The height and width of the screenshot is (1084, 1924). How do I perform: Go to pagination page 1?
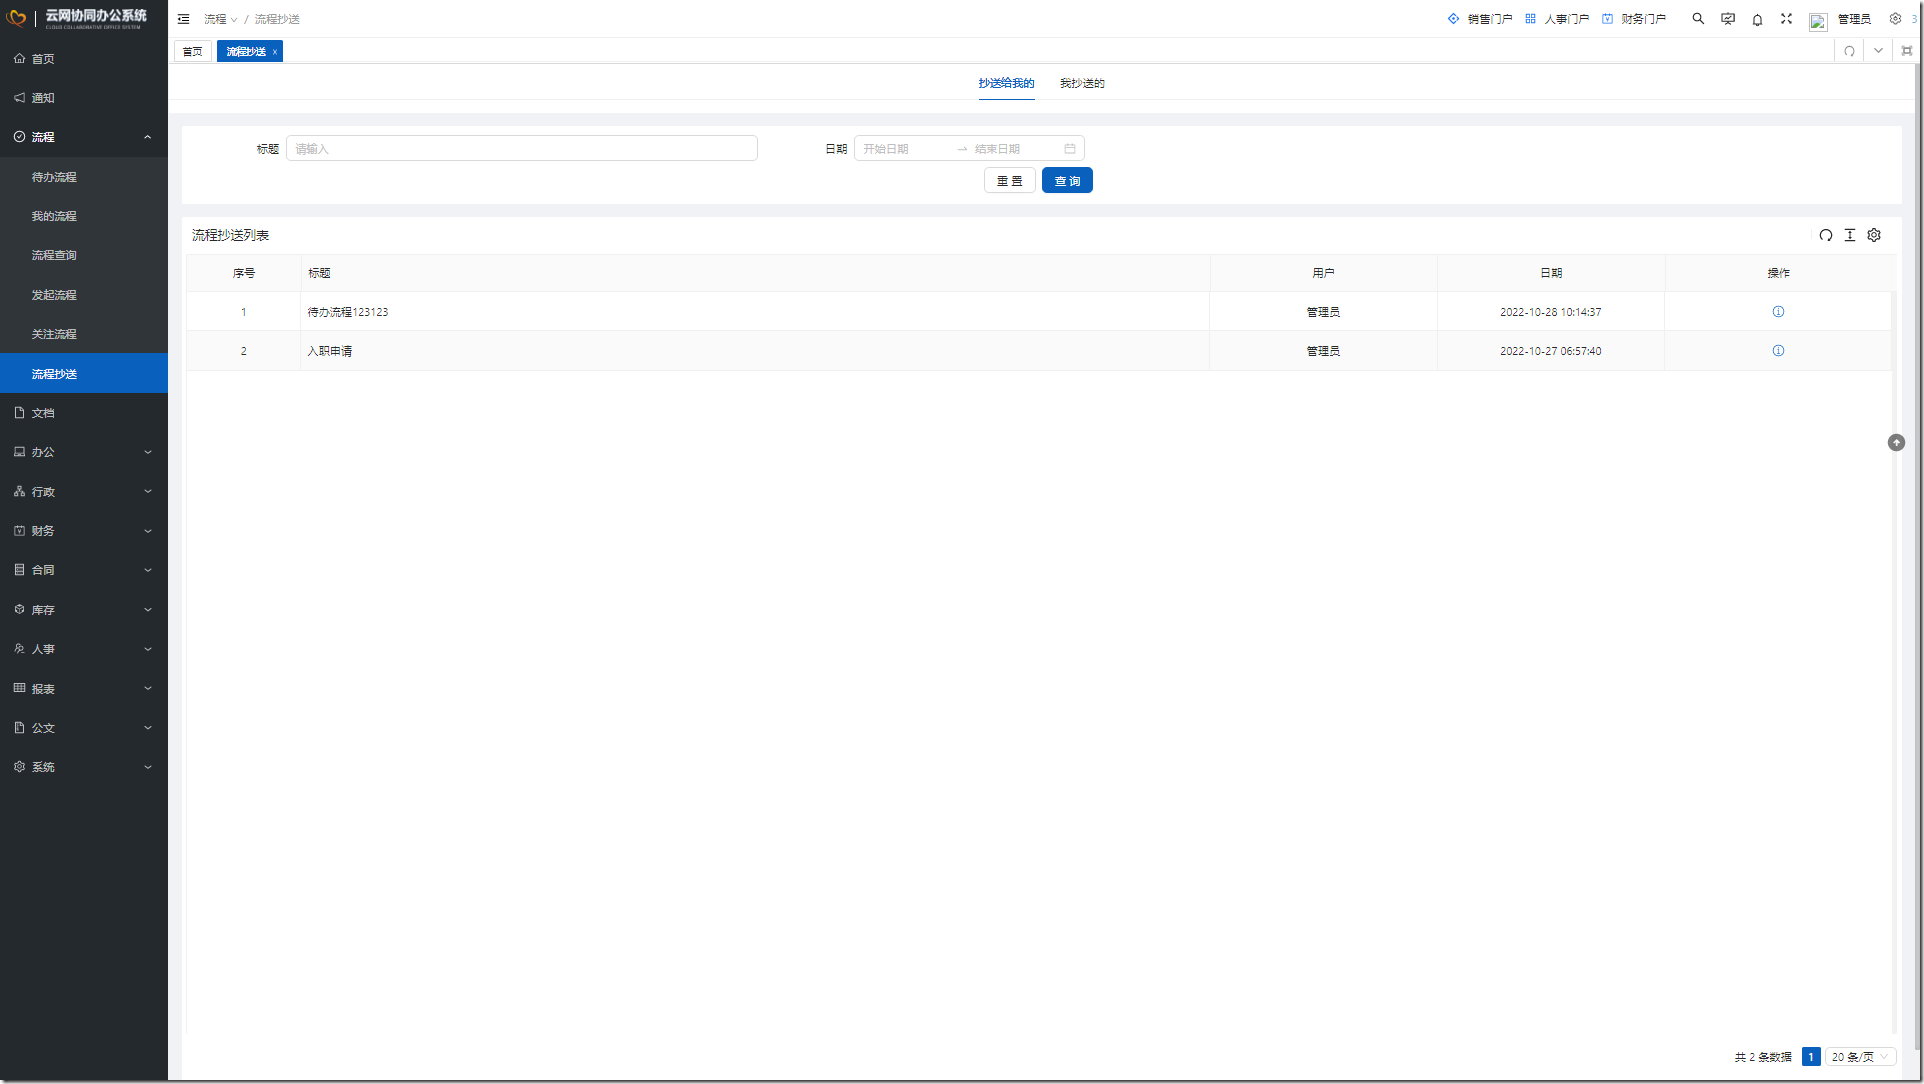point(1811,1057)
